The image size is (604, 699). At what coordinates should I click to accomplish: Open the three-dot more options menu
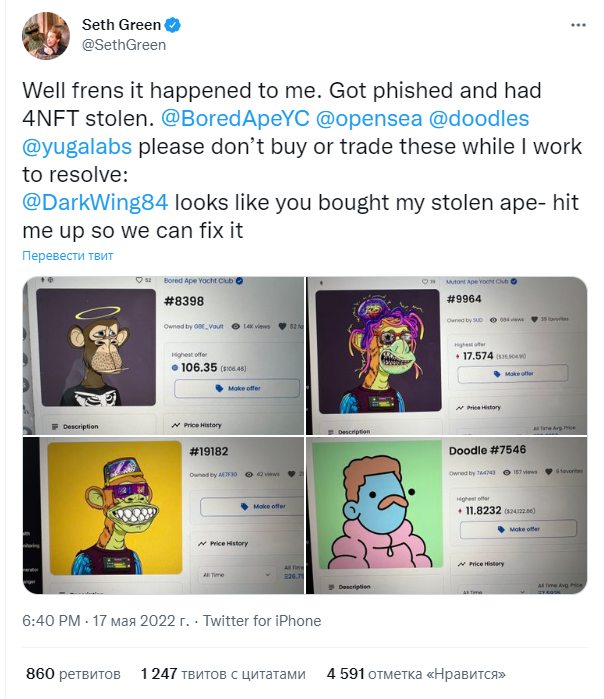pos(578,25)
